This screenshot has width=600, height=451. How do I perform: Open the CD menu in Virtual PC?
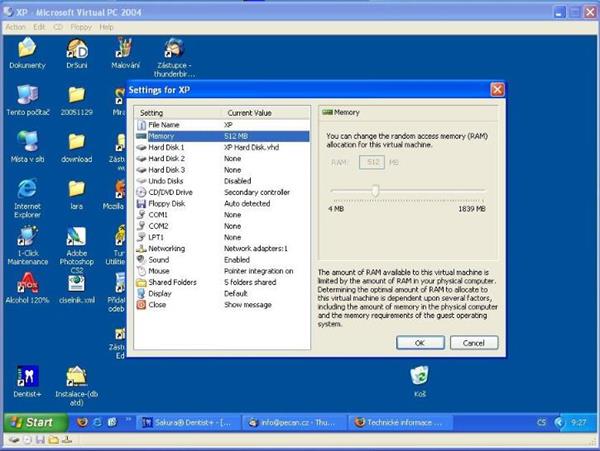58,27
